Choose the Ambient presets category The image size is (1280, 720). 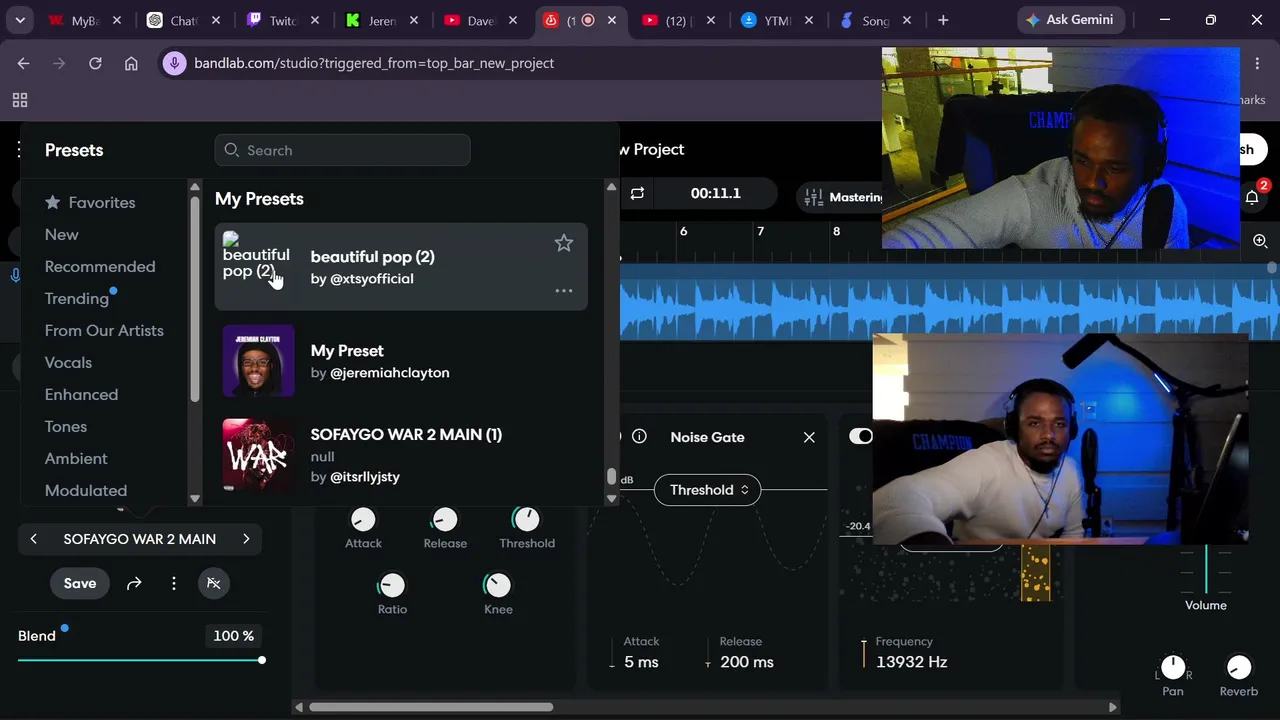point(76,458)
